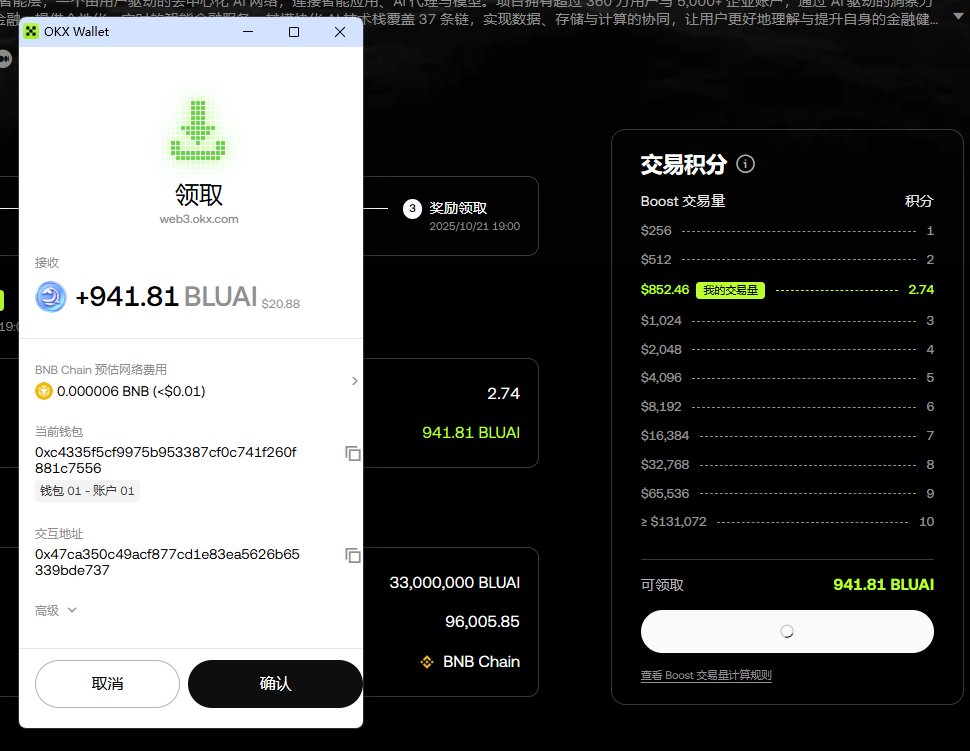
Task: Click the 2025/10/21 19:00 date
Action: point(474,226)
